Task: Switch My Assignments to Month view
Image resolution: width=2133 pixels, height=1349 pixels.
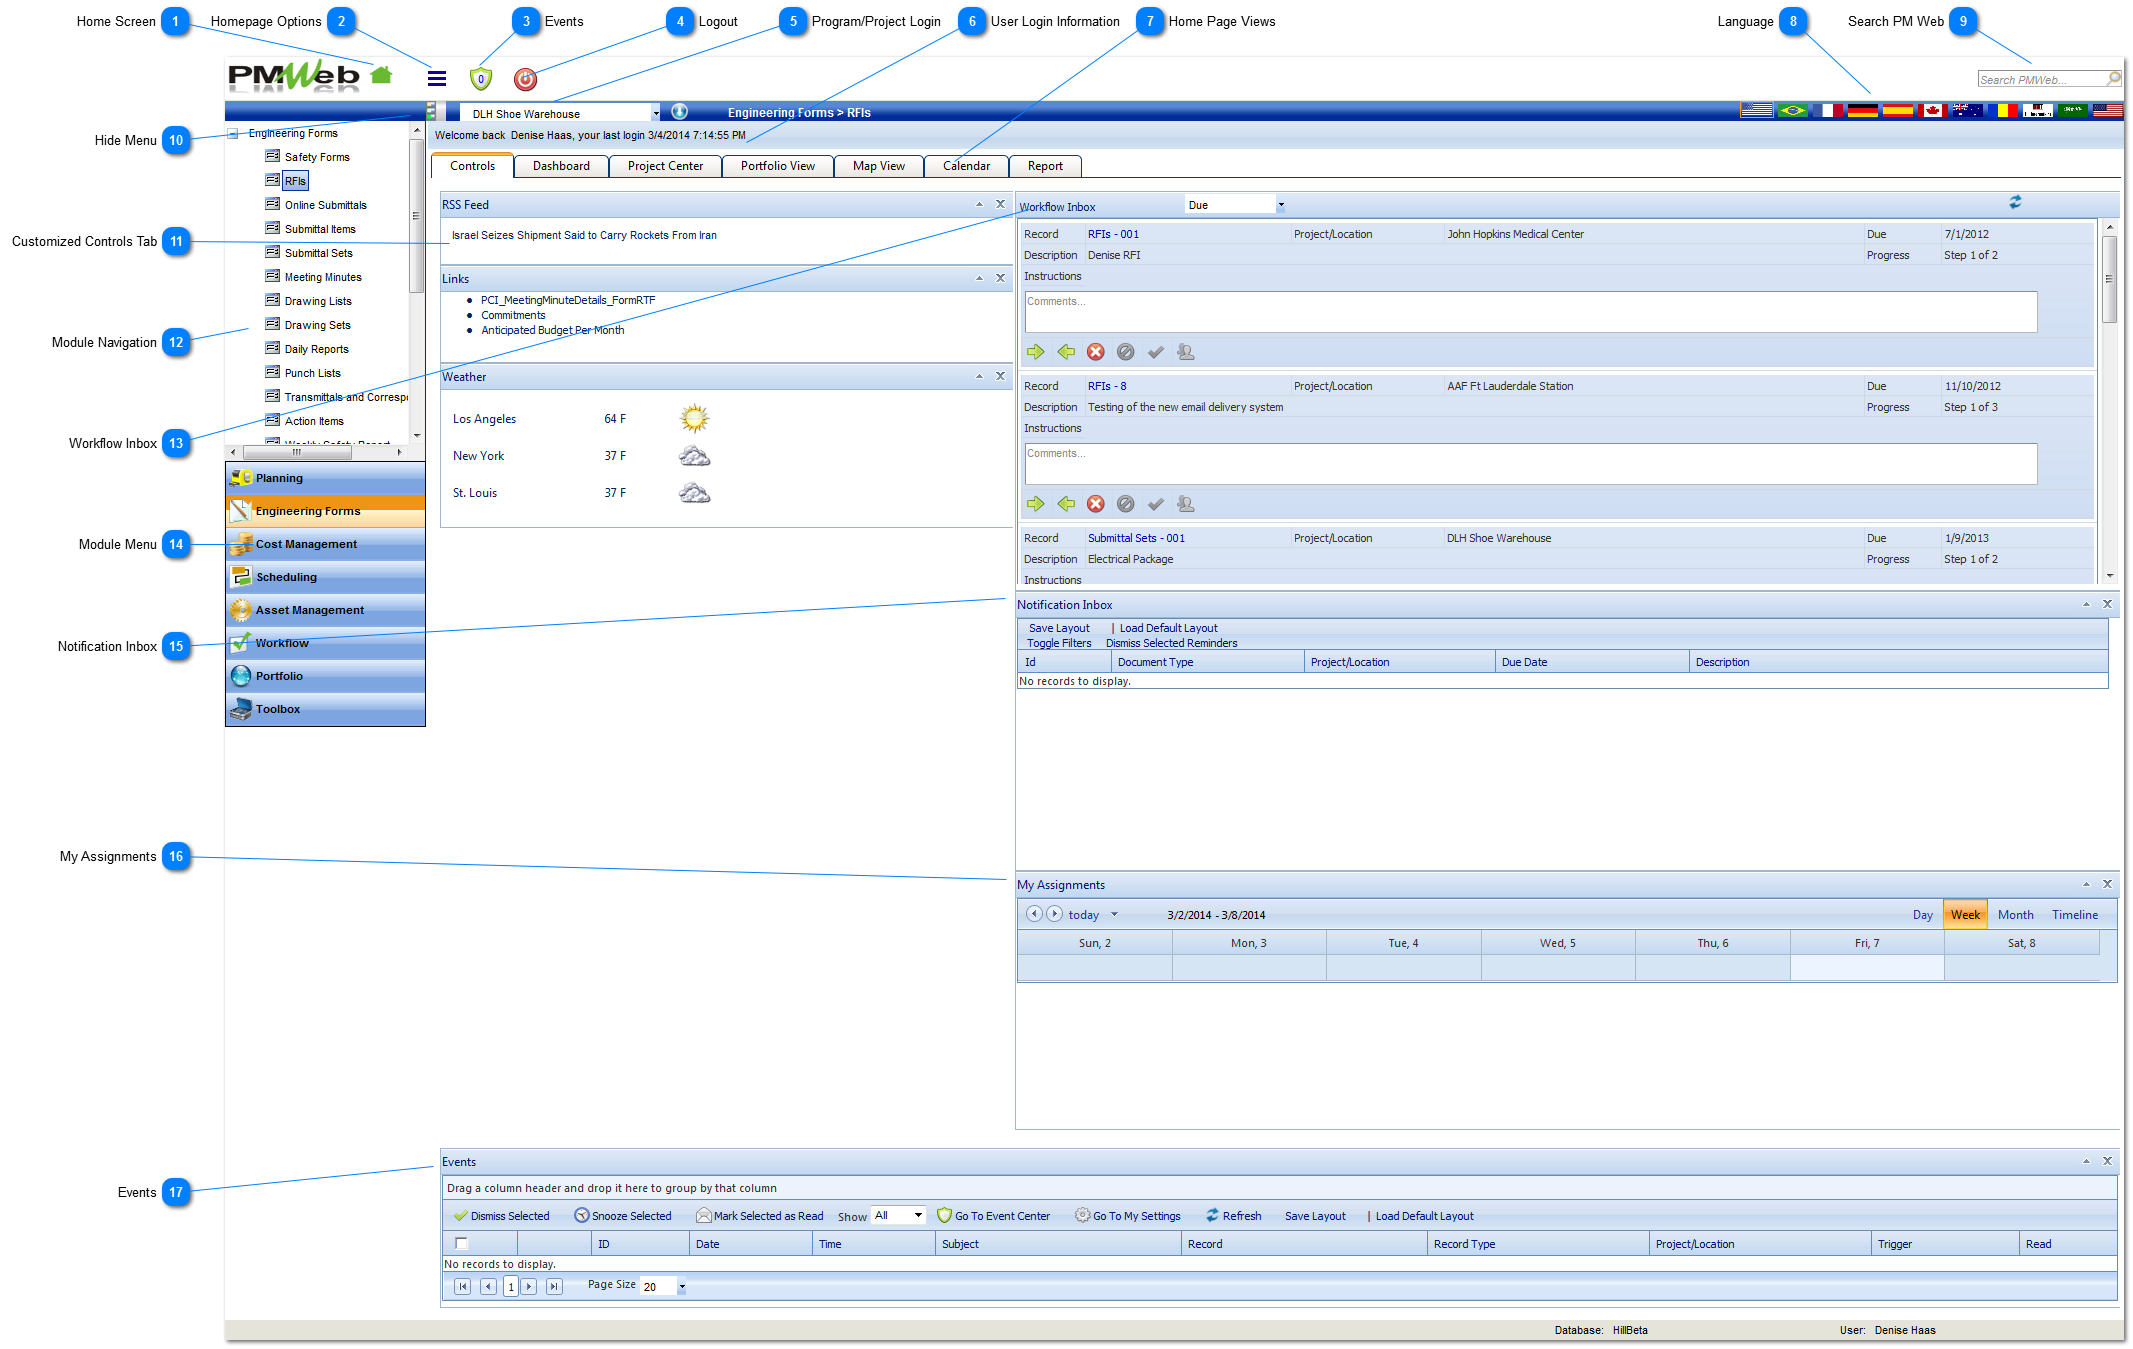Action: (2015, 915)
